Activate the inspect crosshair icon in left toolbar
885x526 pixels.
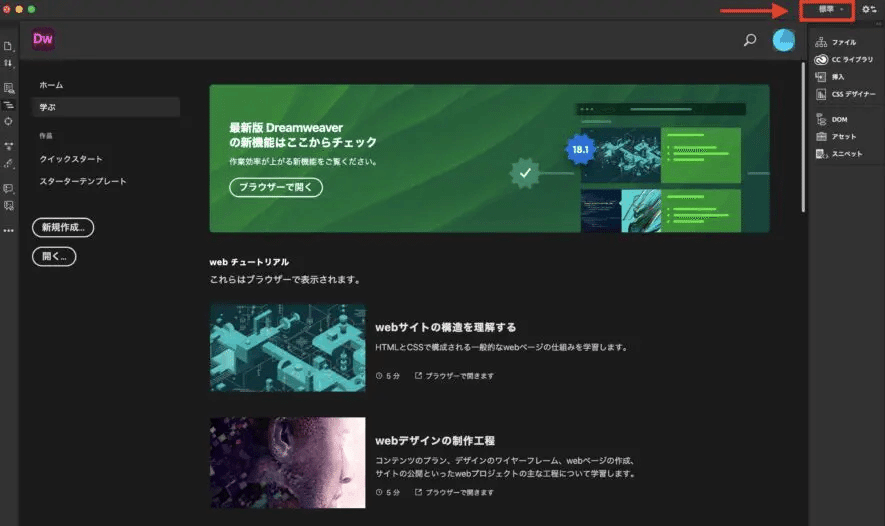[x=8, y=121]
